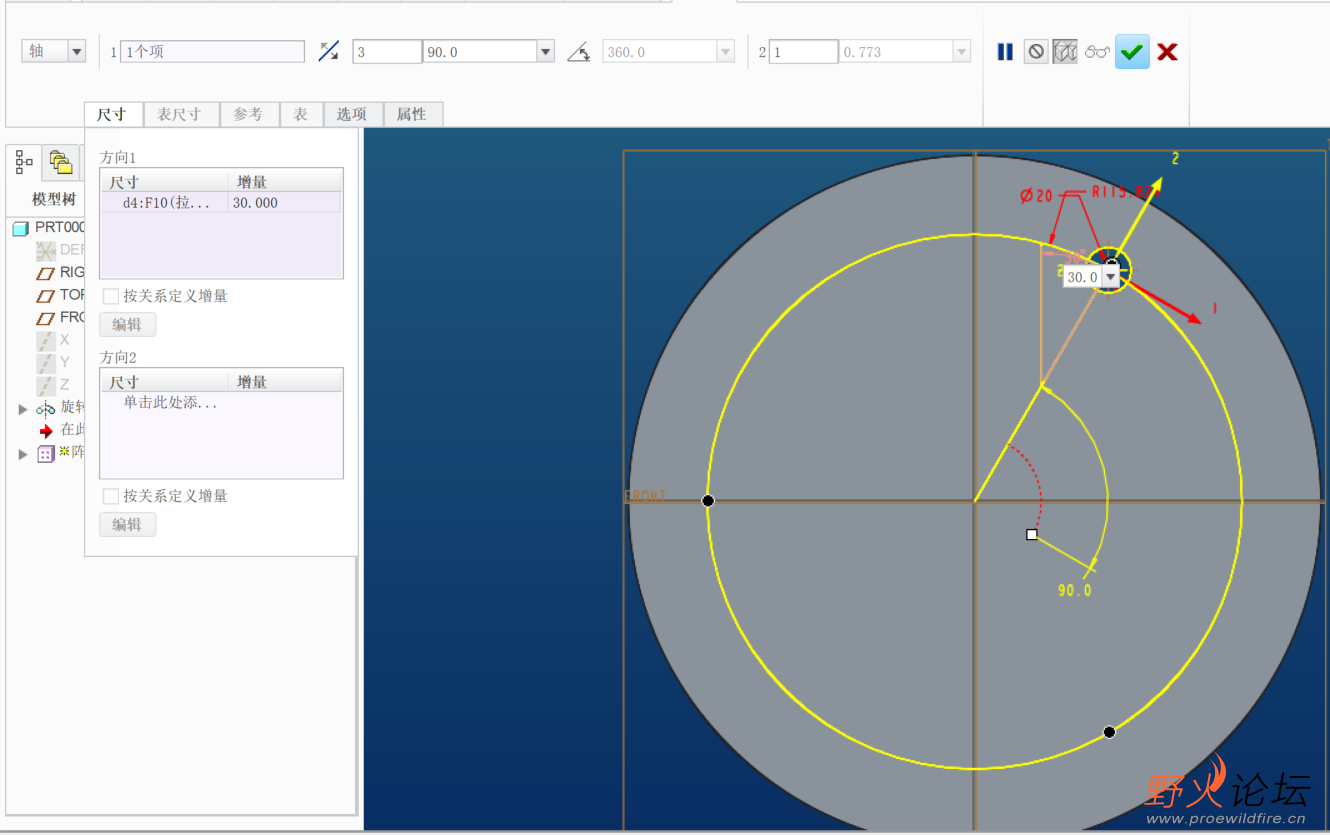The width and height of the screenshot is (1330, 835).
Task: Click the yellow 90.0 angle dimension
Action: 1075,590
